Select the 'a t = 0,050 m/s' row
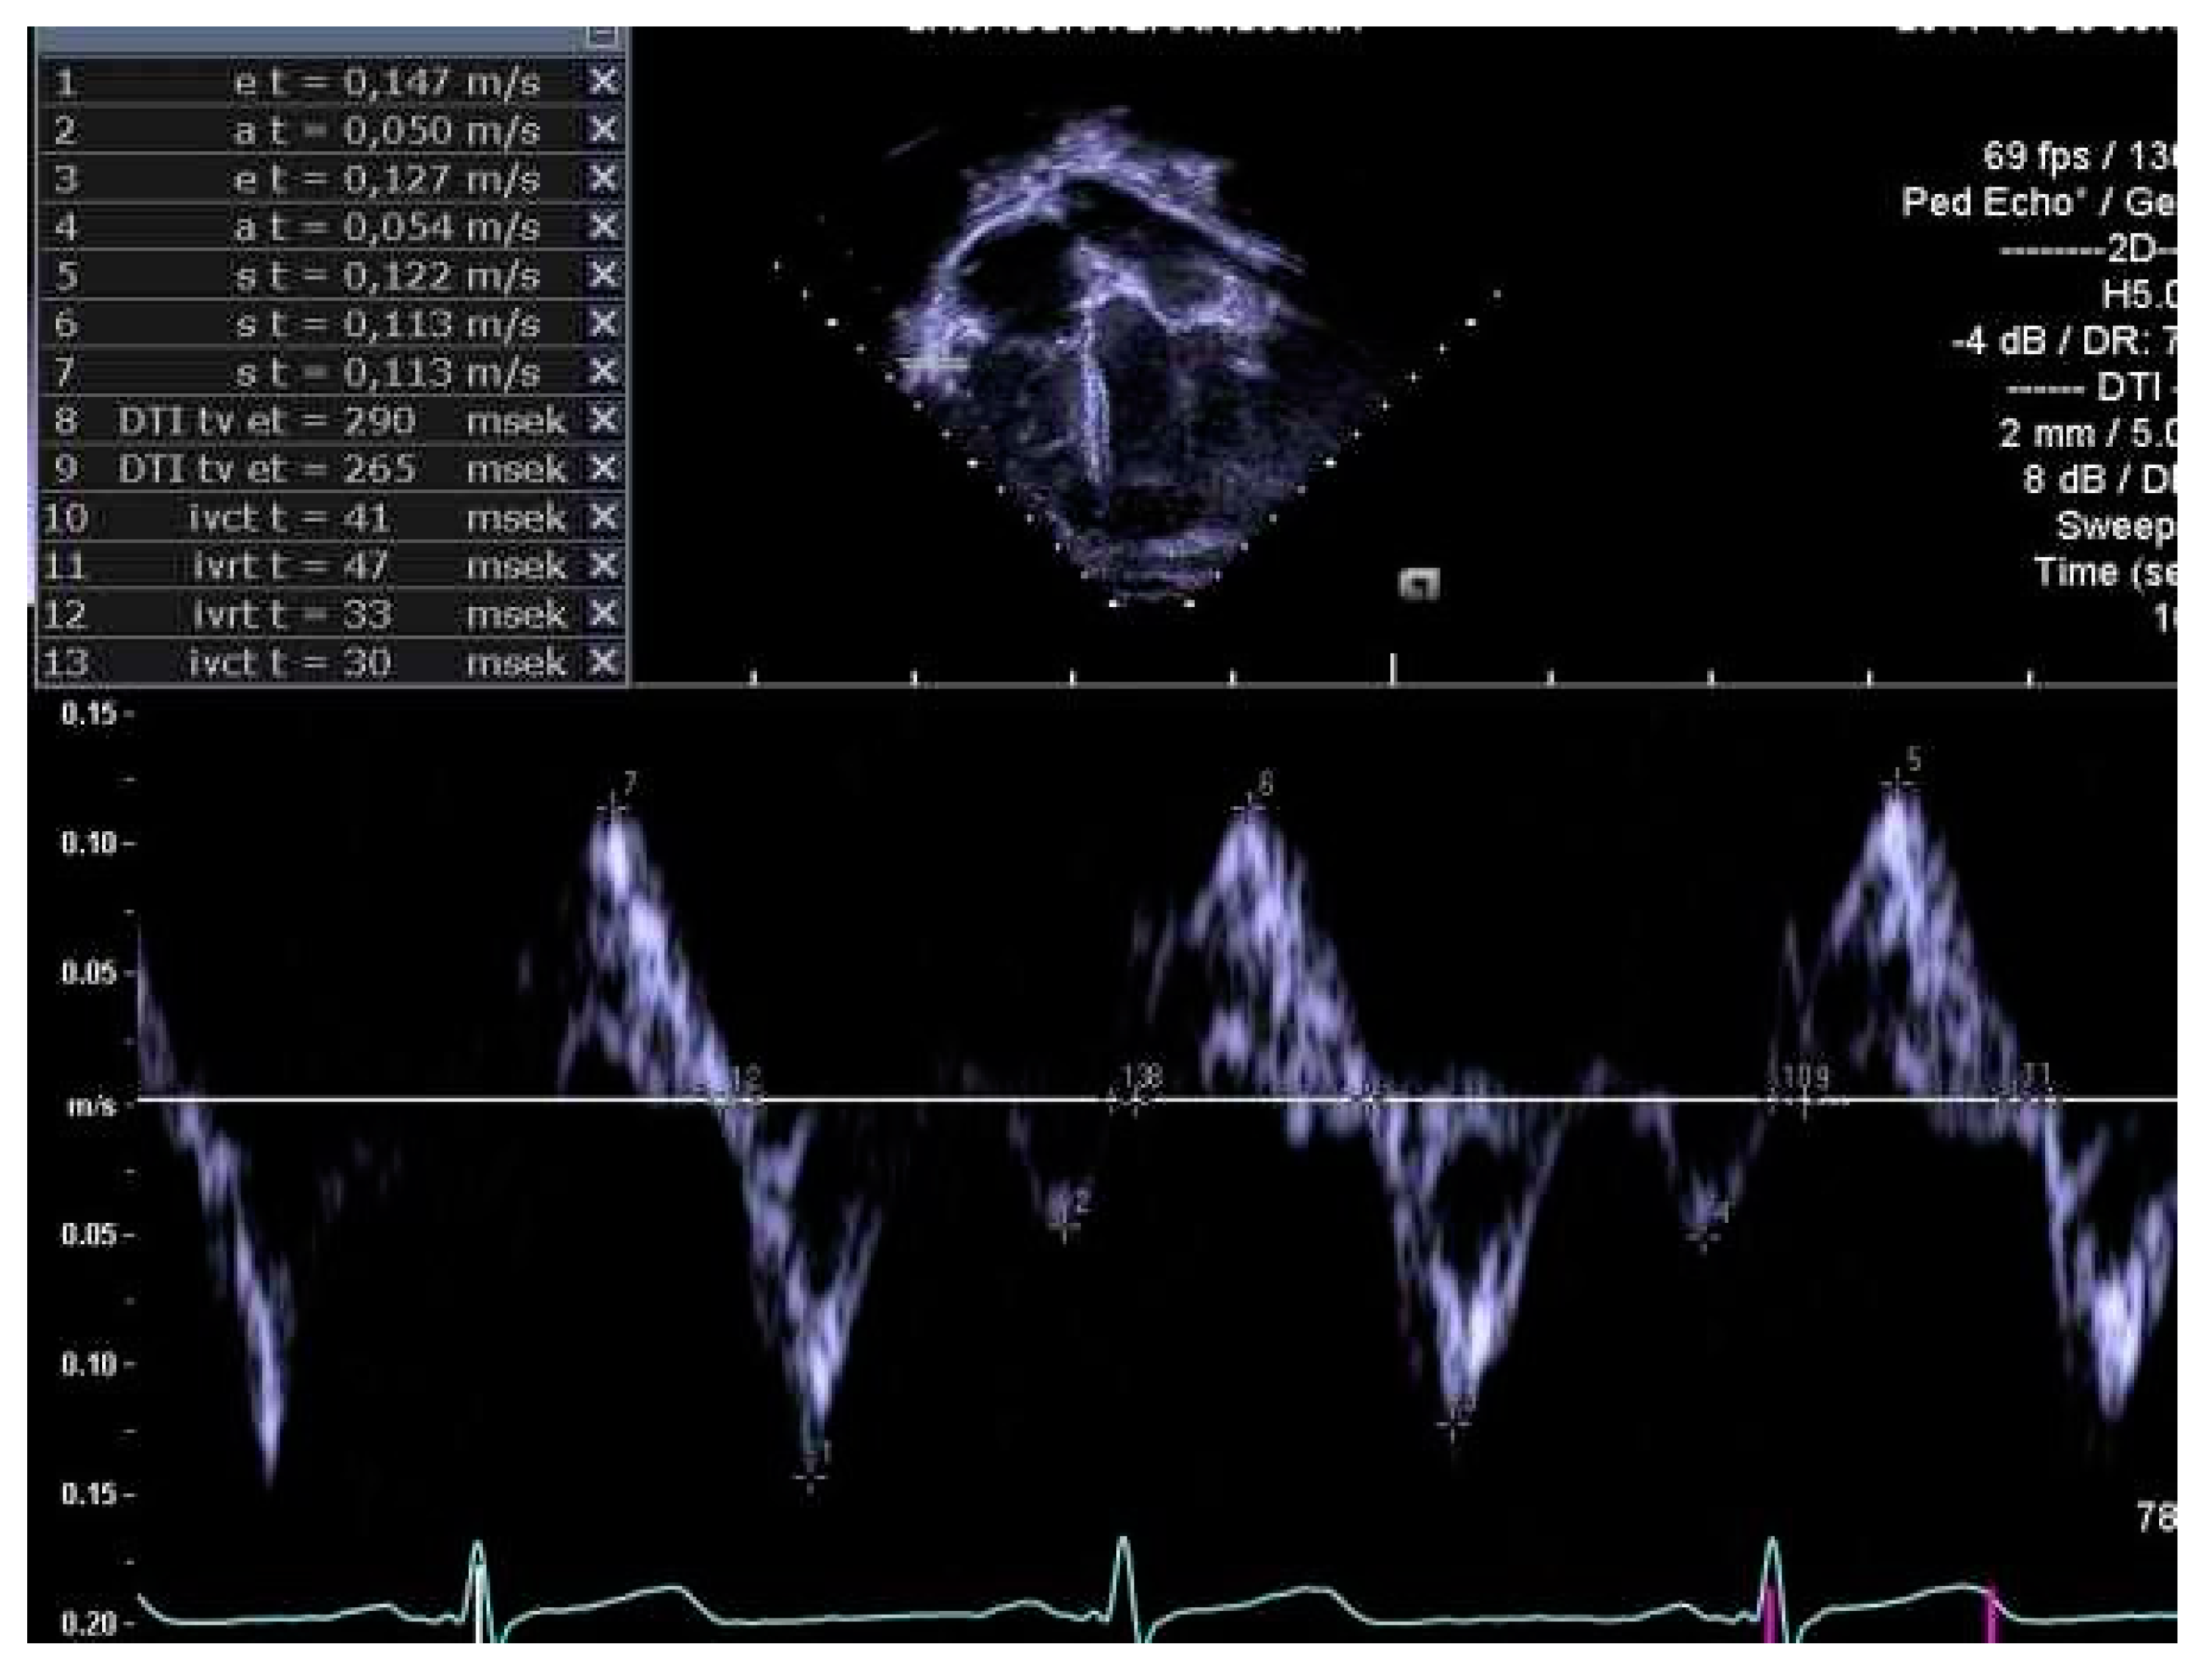 [x=332, y=129]
